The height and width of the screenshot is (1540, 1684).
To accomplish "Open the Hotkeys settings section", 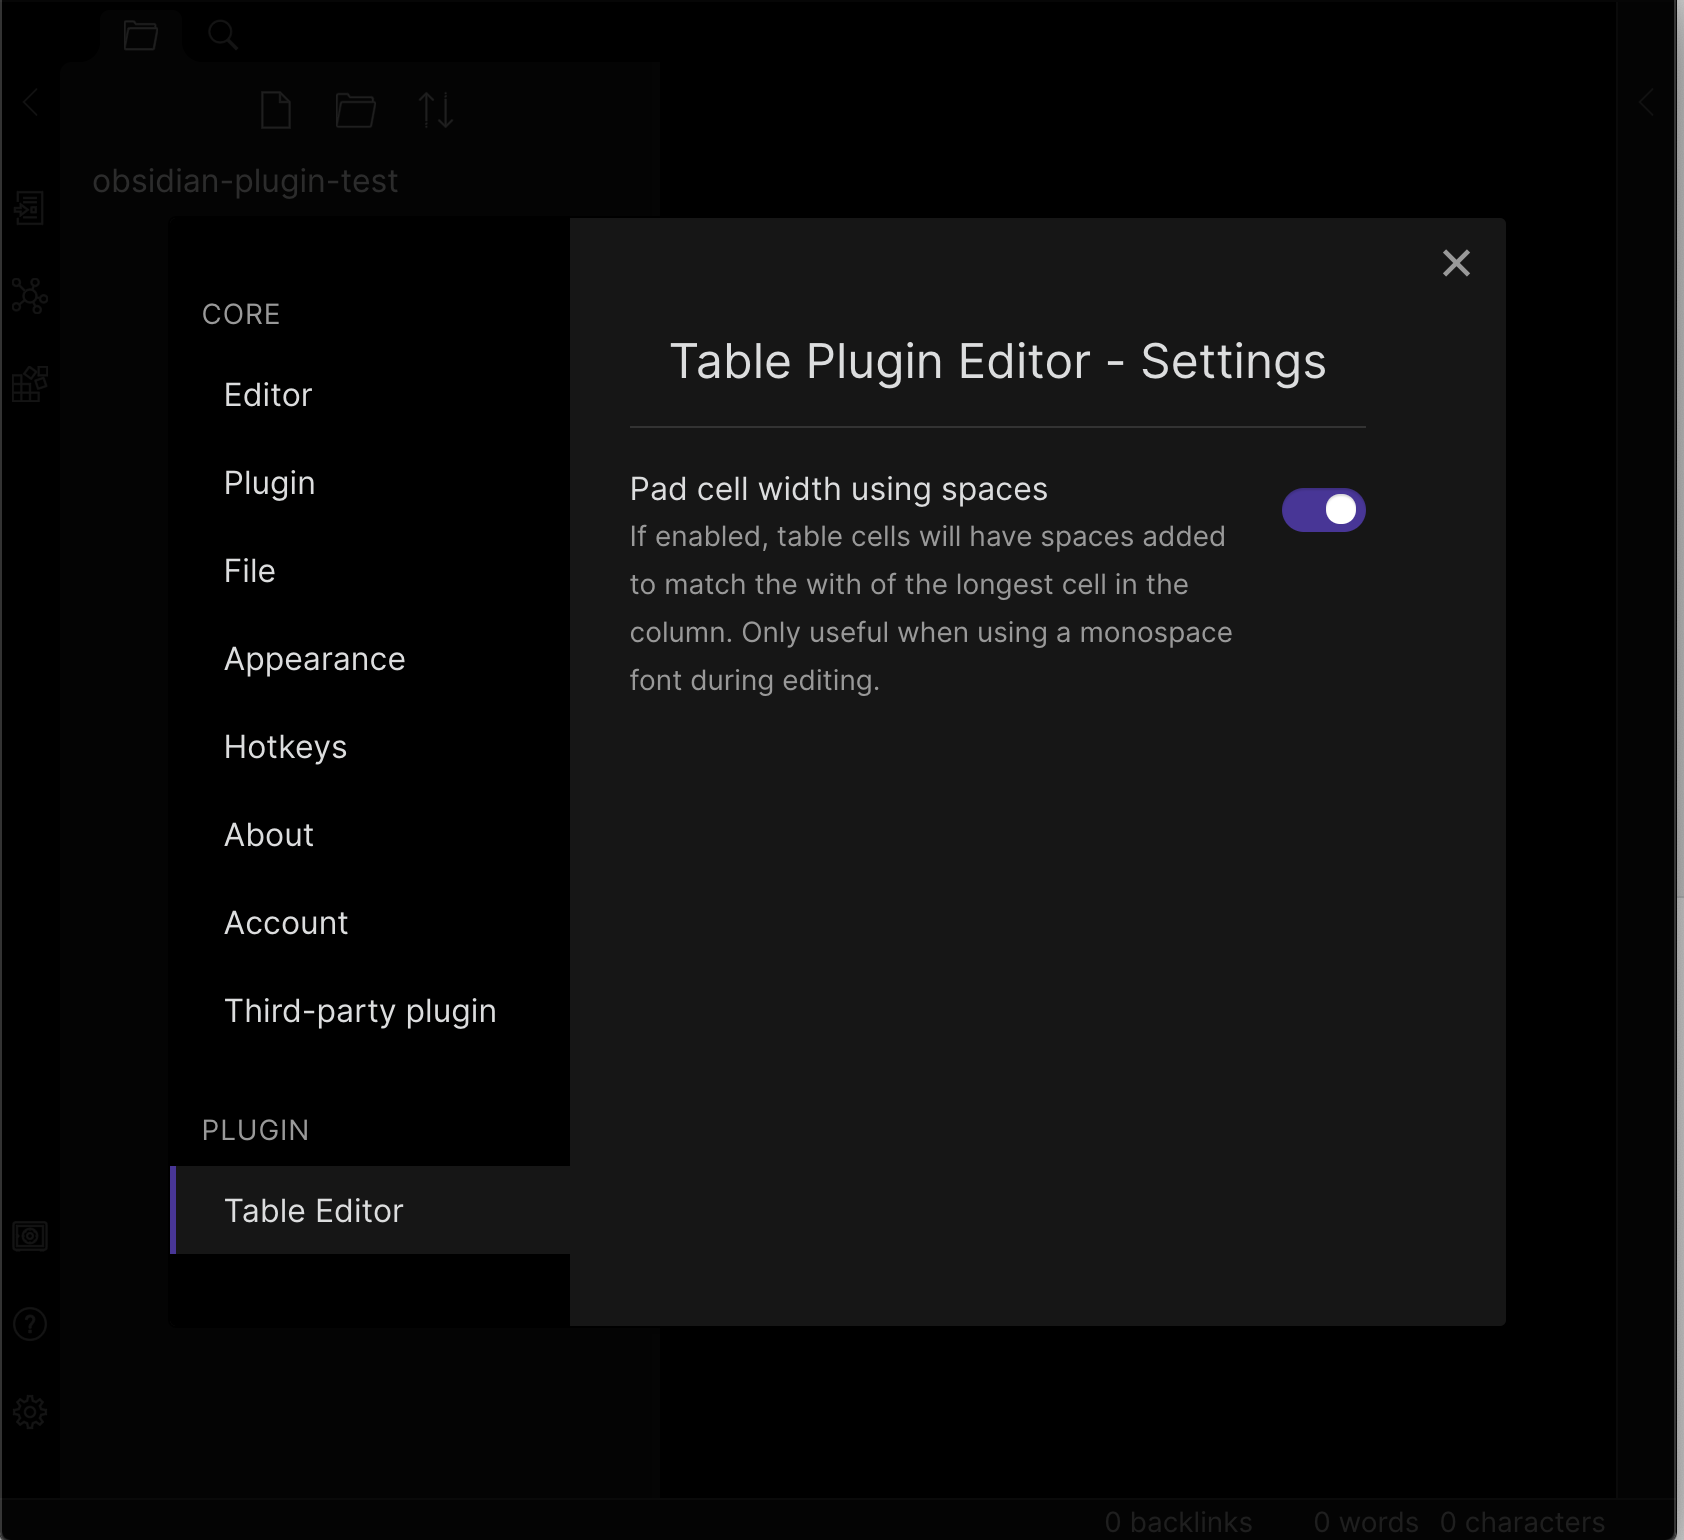I will pyautogui.click(x=286, y=746).
